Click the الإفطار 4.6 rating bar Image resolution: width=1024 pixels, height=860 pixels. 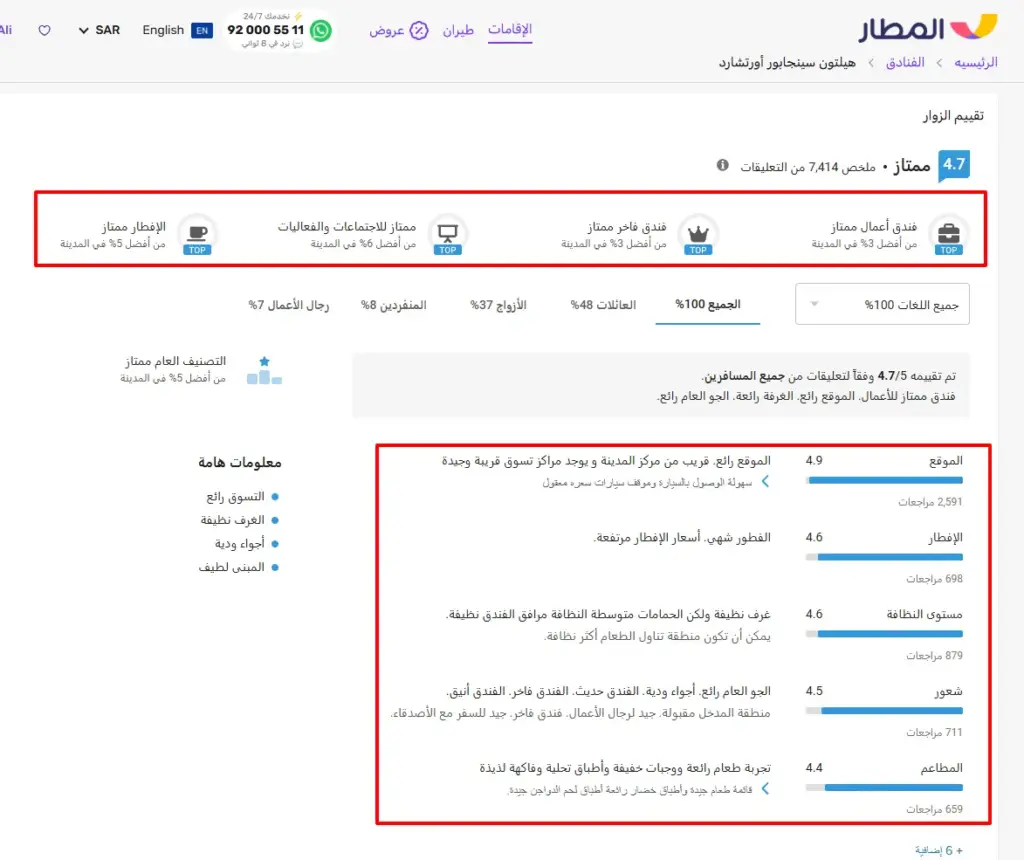click(884, 557)
